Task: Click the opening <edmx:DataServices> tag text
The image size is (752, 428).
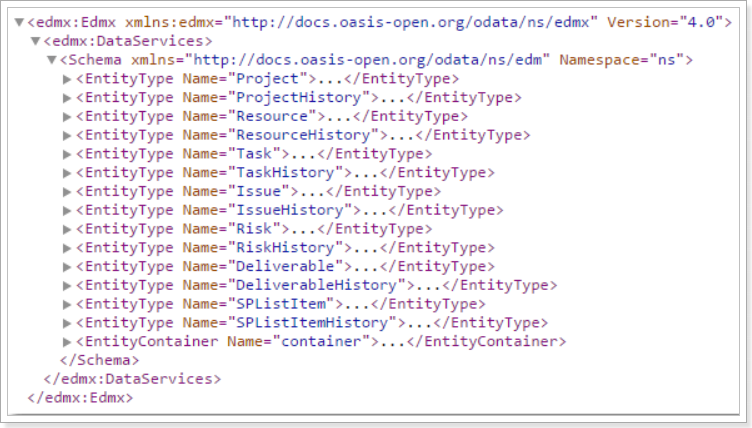Action: click(128, 41)
